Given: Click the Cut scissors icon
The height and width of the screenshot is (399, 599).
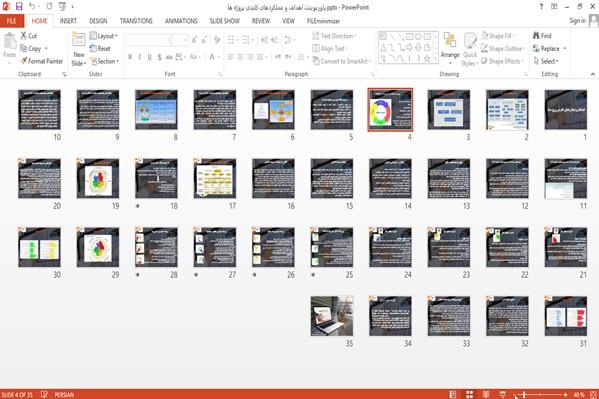Looking at the screenshot, I should [x=24, y=36].
